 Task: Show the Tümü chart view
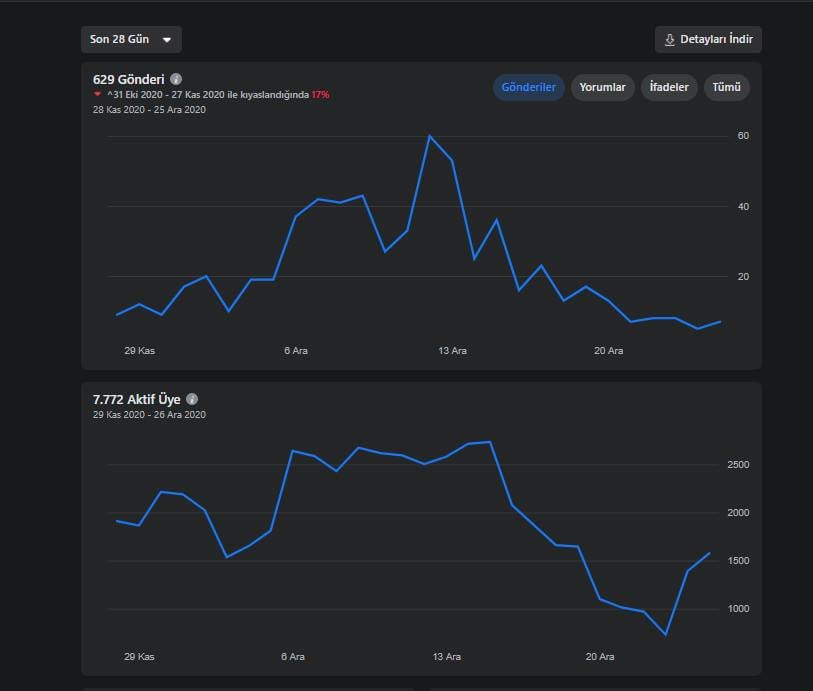coord(726,87)
